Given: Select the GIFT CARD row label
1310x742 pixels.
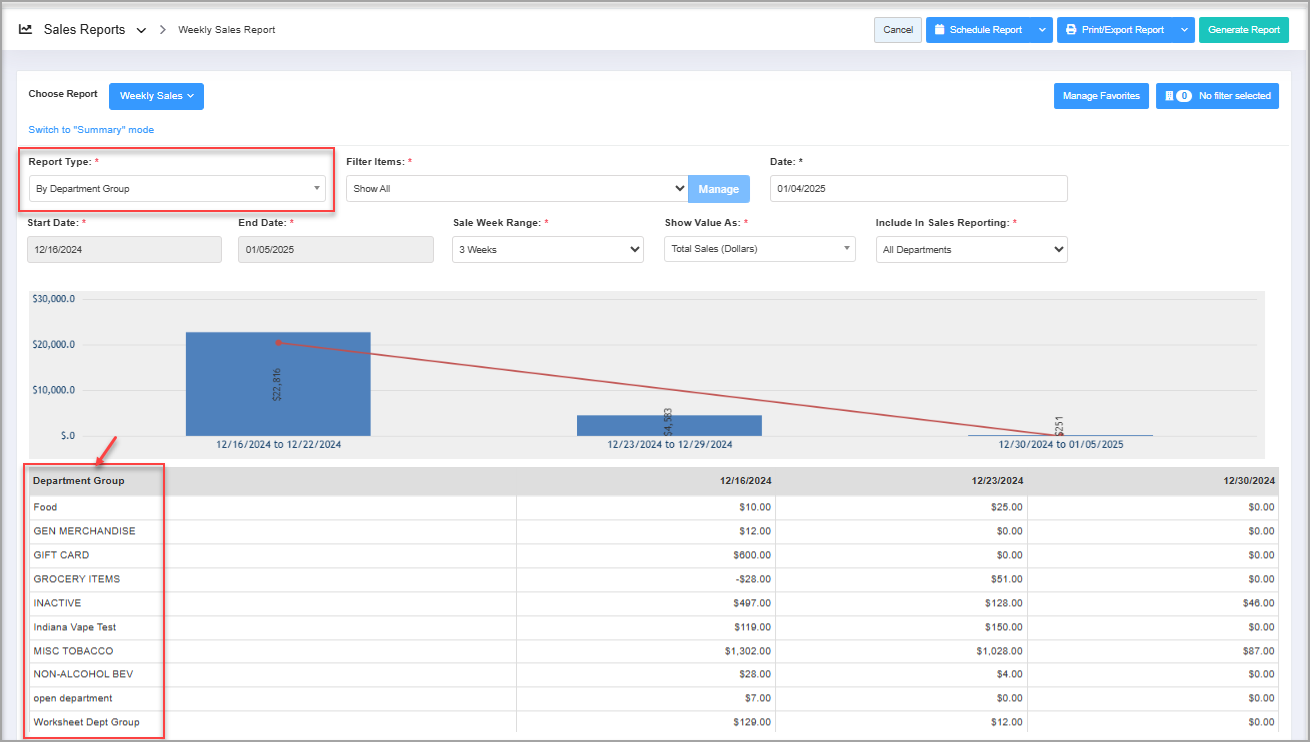Looking at the screenshot, I should tap(61, 555).
